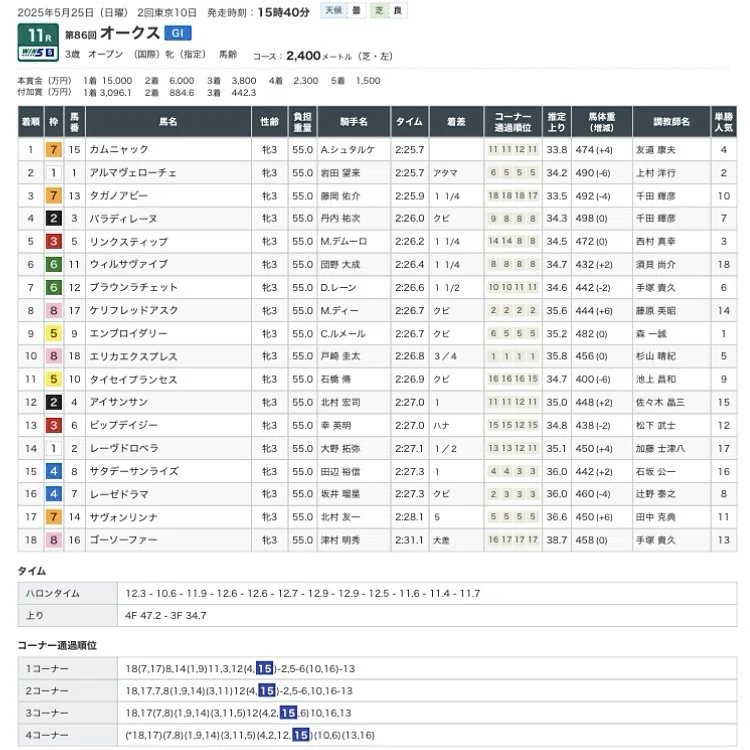Image resolution: width=750 pixels, height=750 pixels.
Task: Select horse name タイセイプランセス
Action: coord(133,379)
